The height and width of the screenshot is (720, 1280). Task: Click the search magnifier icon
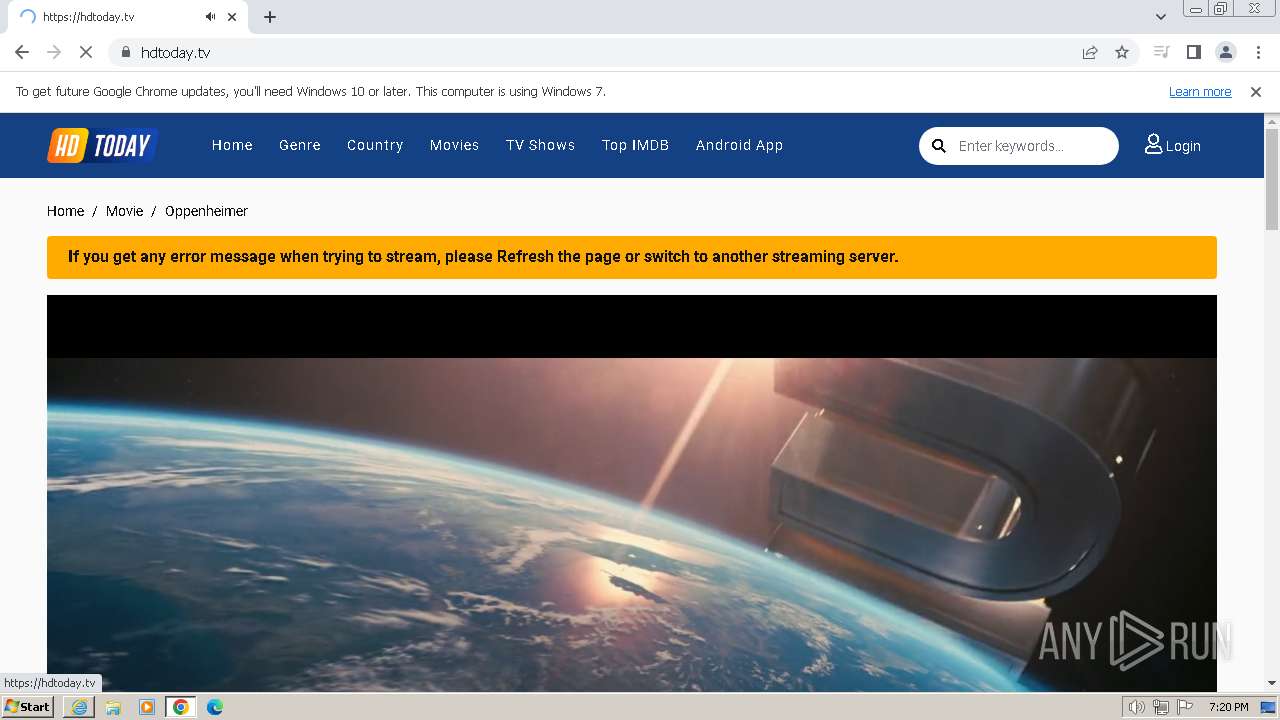(x=938, y=146)
